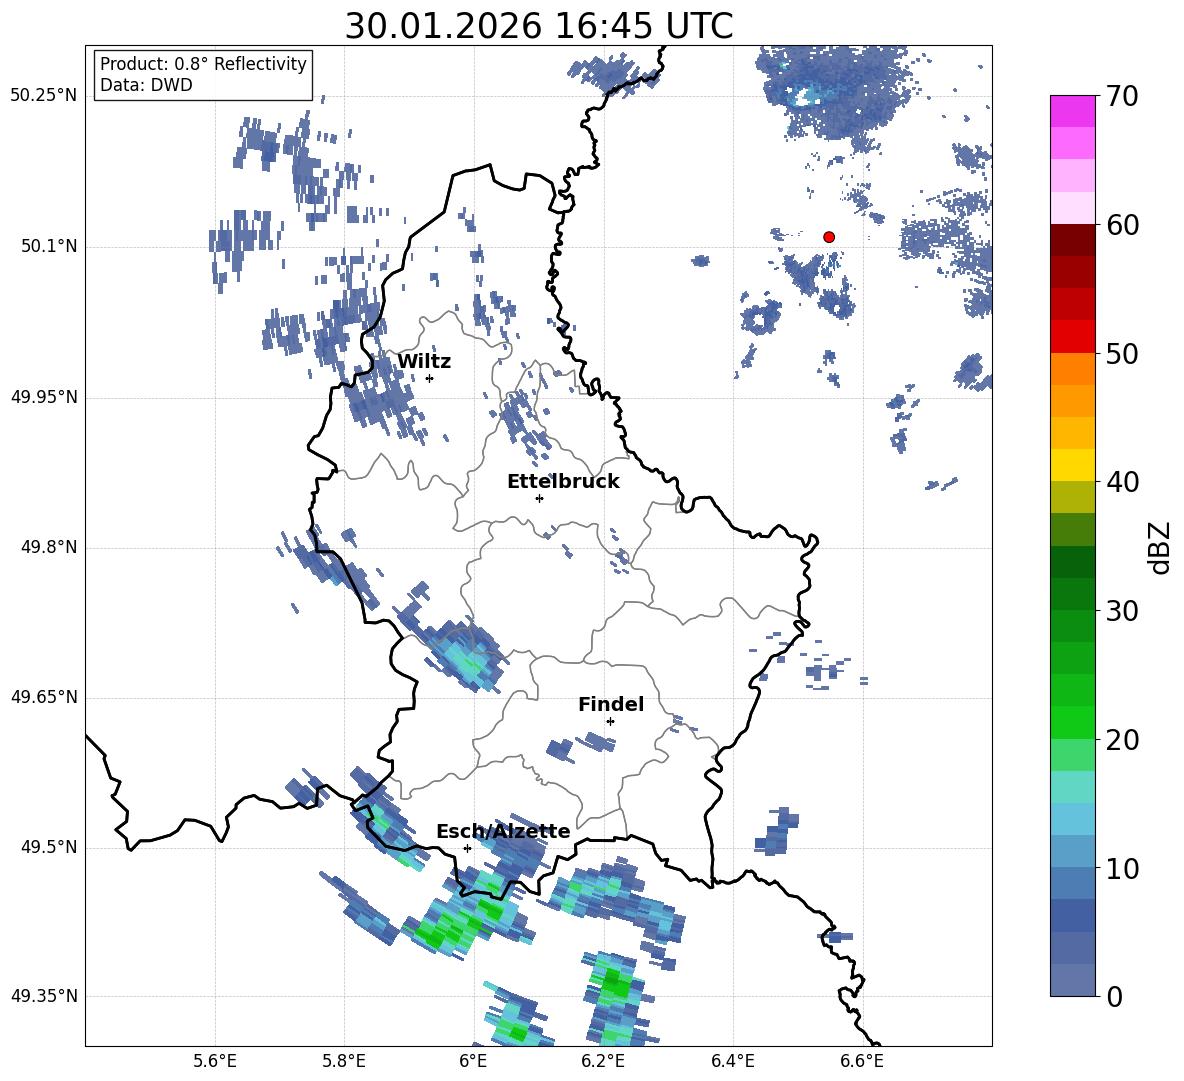Click the bright green colorbar segment above 20
The image size is (1184, 1081).
pos(1072,723)
